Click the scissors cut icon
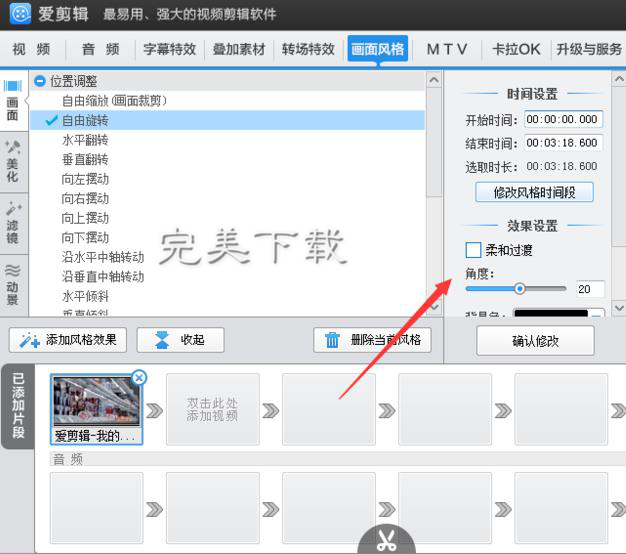 386,540
